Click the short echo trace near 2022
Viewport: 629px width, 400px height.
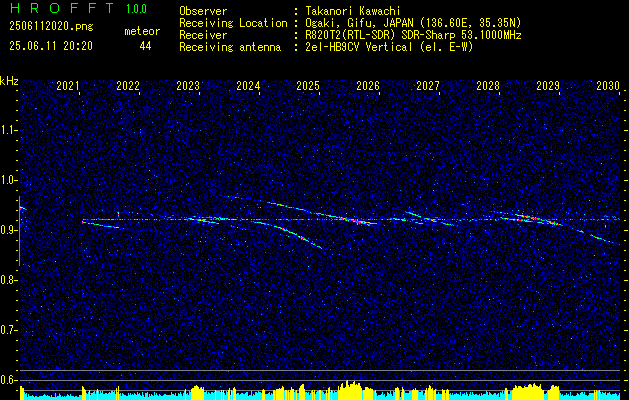click(100, 225)
